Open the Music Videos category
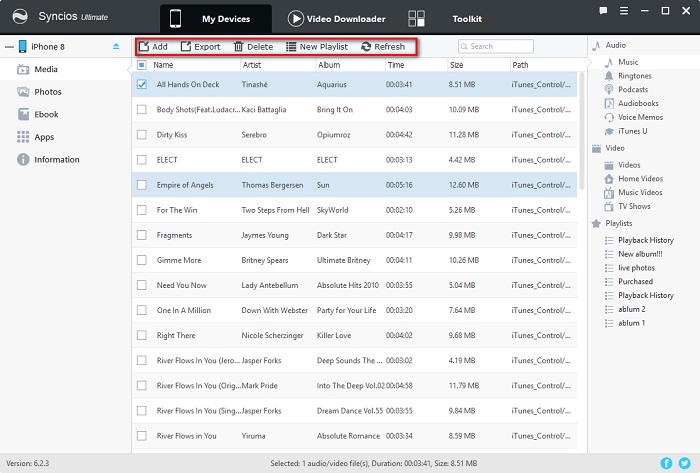This screenshot has width=700, height=473. (x=640, y=193)
